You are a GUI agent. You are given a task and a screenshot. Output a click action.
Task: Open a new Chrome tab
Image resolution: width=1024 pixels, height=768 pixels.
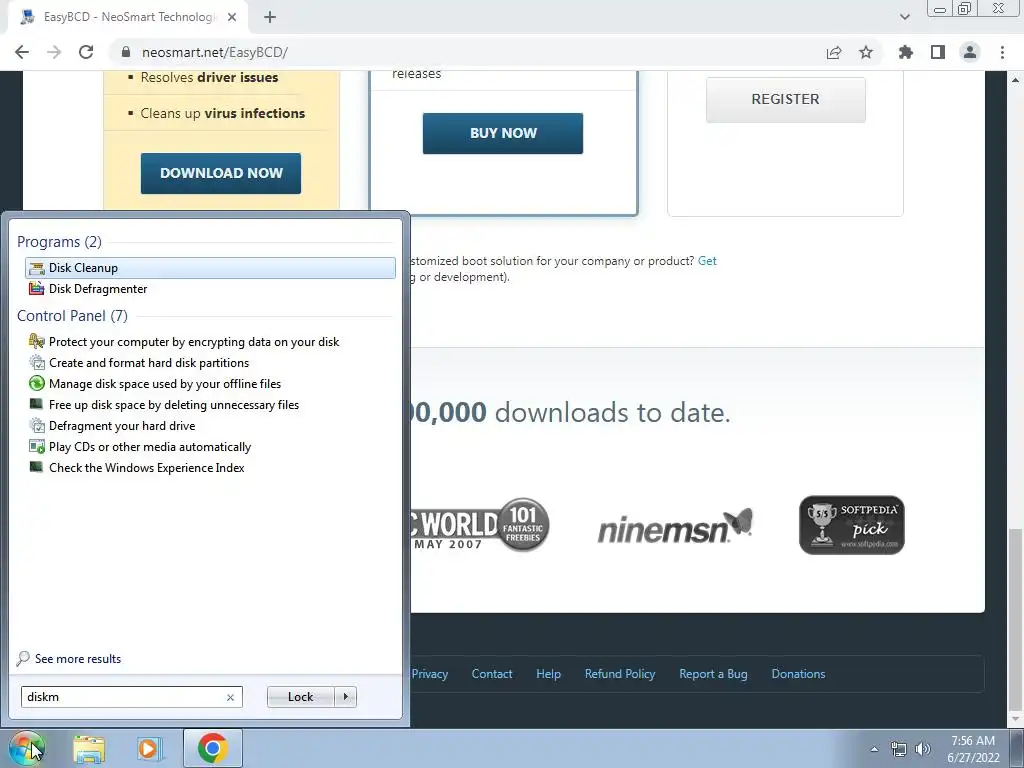pos(270,17)
